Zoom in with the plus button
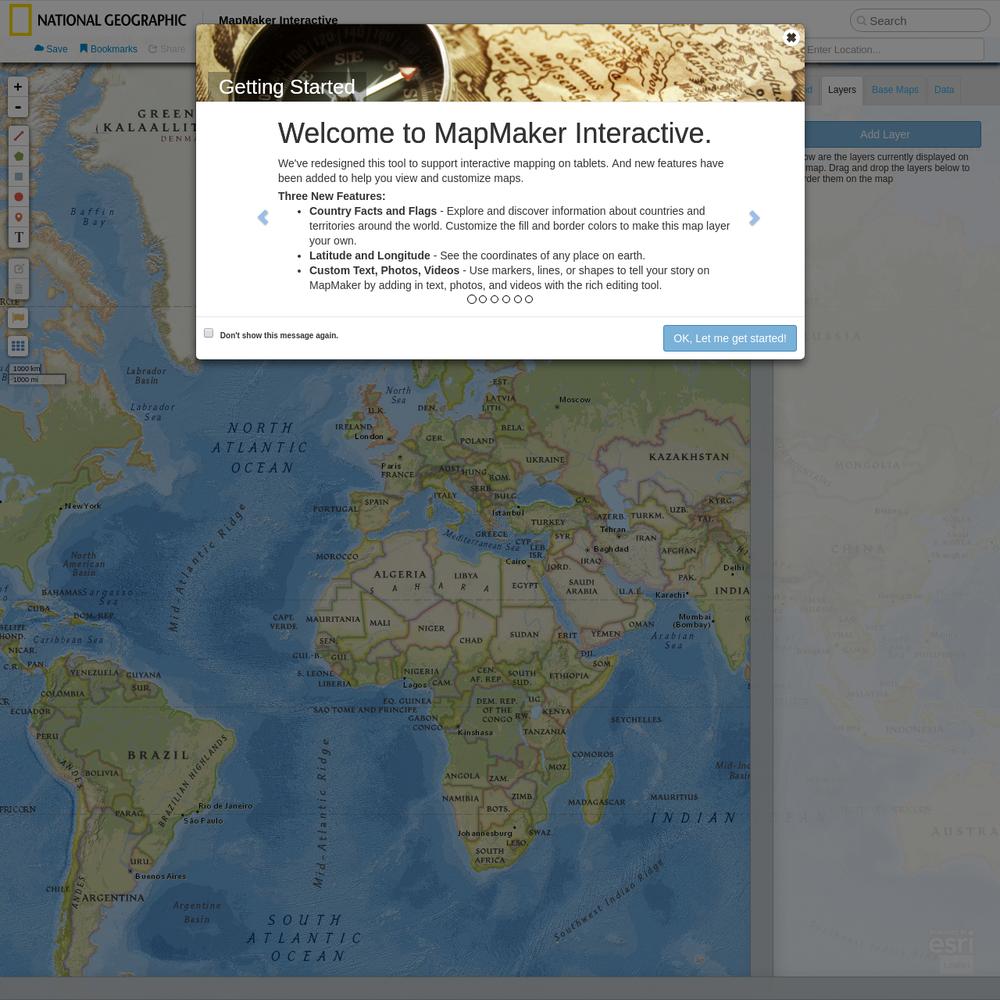This screenshot has height=1000, width=1000. coord(18,87)
